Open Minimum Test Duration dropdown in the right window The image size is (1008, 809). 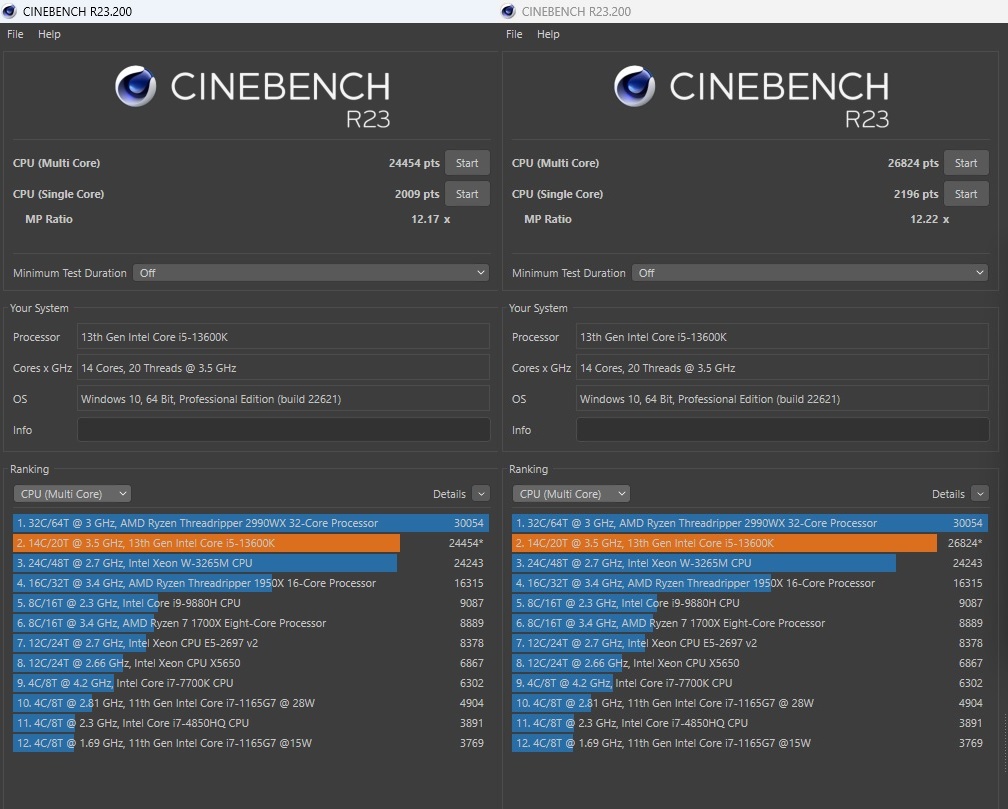coord(810,273)
